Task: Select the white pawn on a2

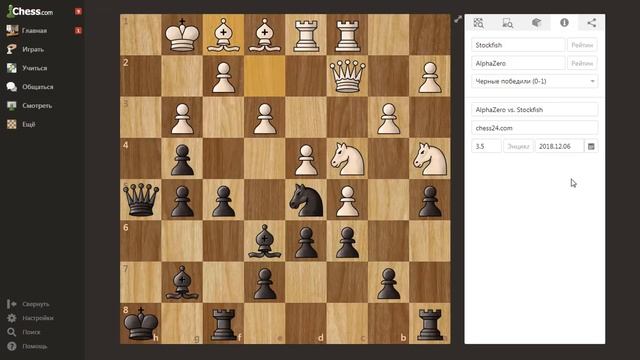Action: point(430,76)
